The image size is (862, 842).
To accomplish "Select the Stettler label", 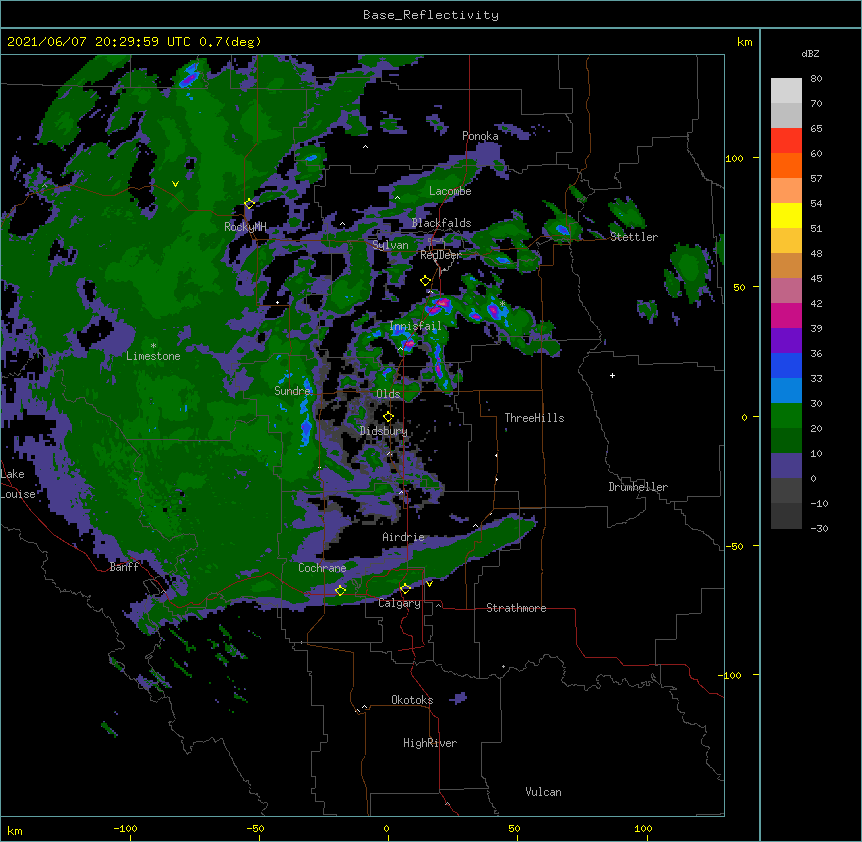I will [x=634, y=237].
